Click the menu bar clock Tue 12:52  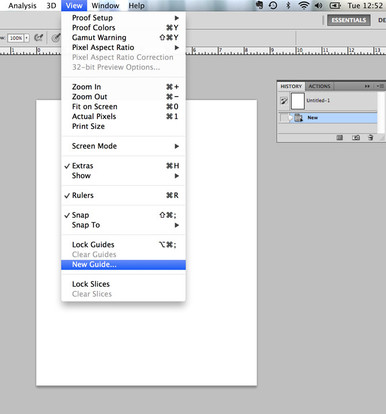point(365,6)
